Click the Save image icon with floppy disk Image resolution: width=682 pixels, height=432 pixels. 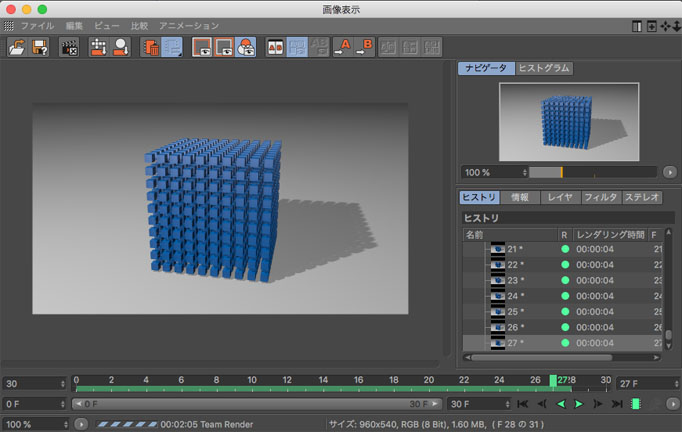pos(40,47)
